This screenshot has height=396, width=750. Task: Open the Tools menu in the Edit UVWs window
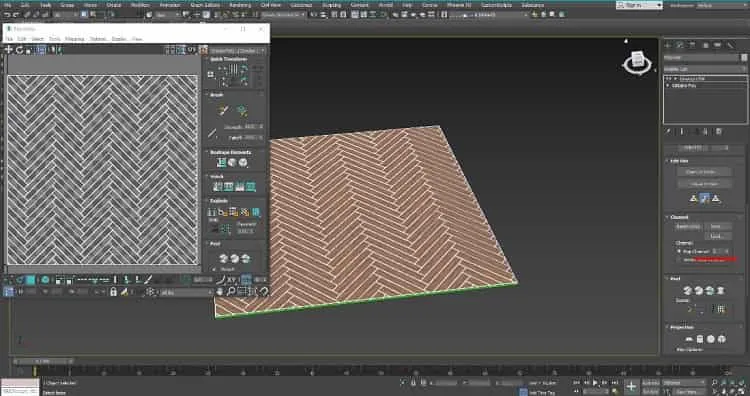55,39
